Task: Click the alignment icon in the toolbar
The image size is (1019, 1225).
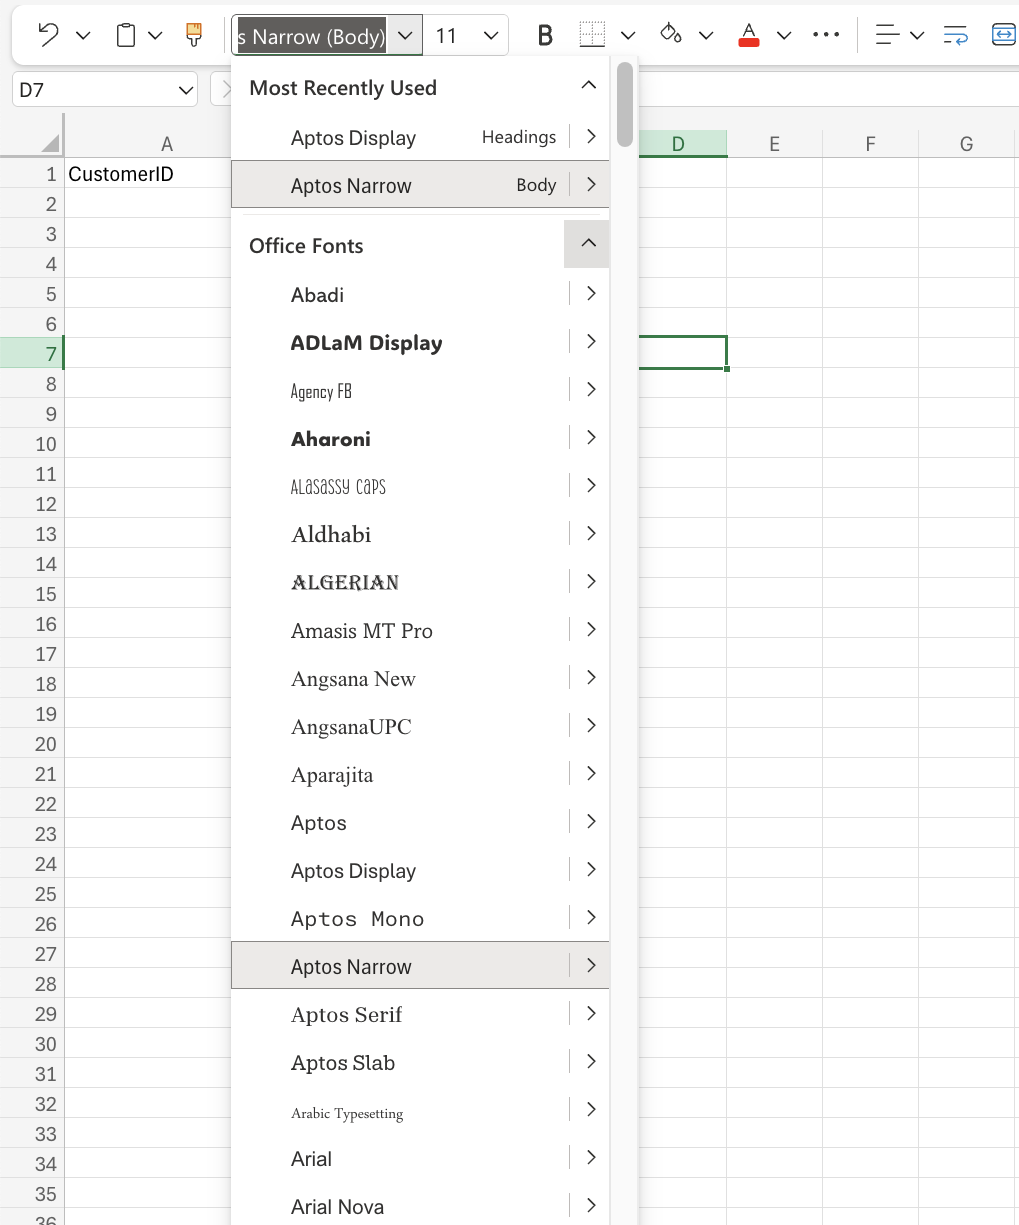Action: coord(888,33)
